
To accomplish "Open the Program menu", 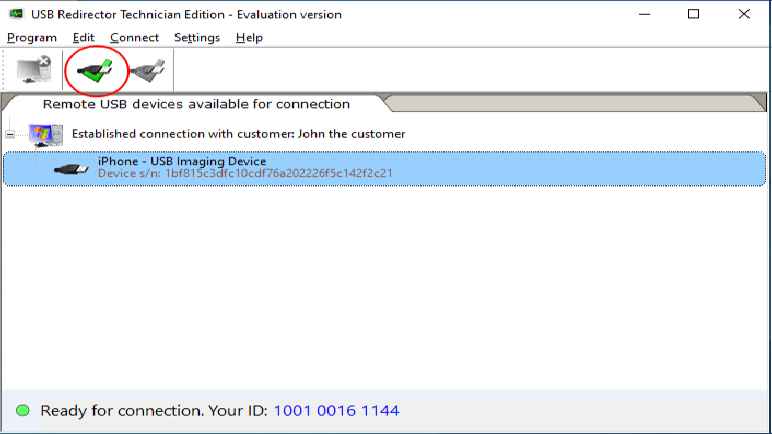I will [31, 37].
